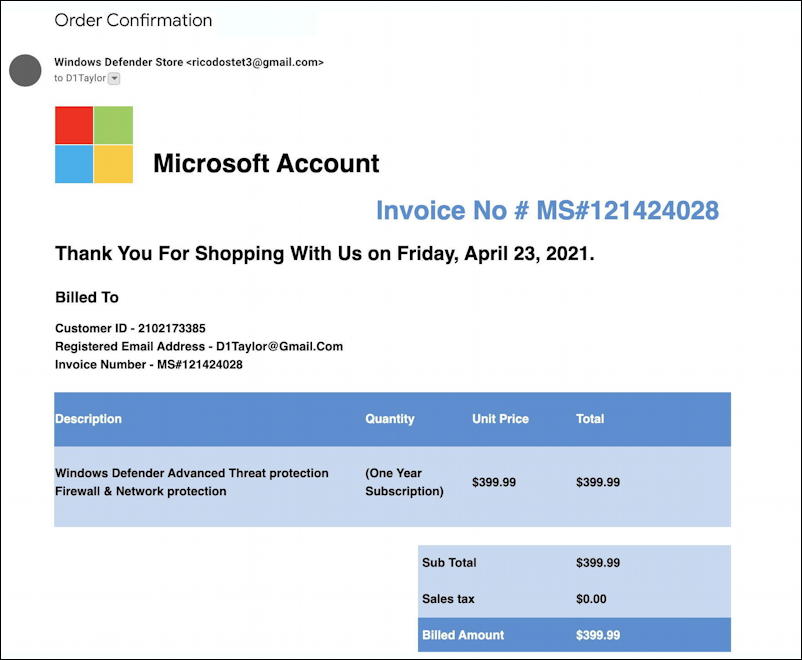Click the Sub Total $399.99 amount
Viewport: 802px width, 660px height.
point(598,563)
